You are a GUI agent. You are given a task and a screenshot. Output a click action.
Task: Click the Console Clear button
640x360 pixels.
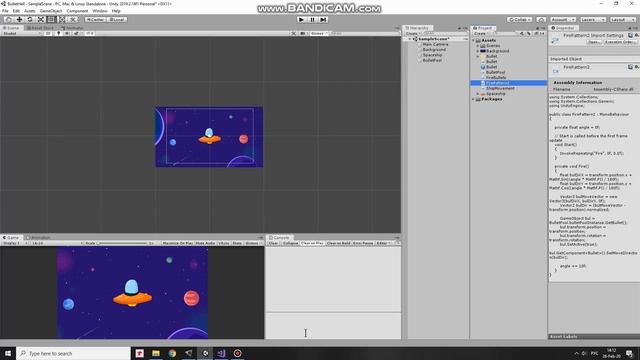coord(273,243)
